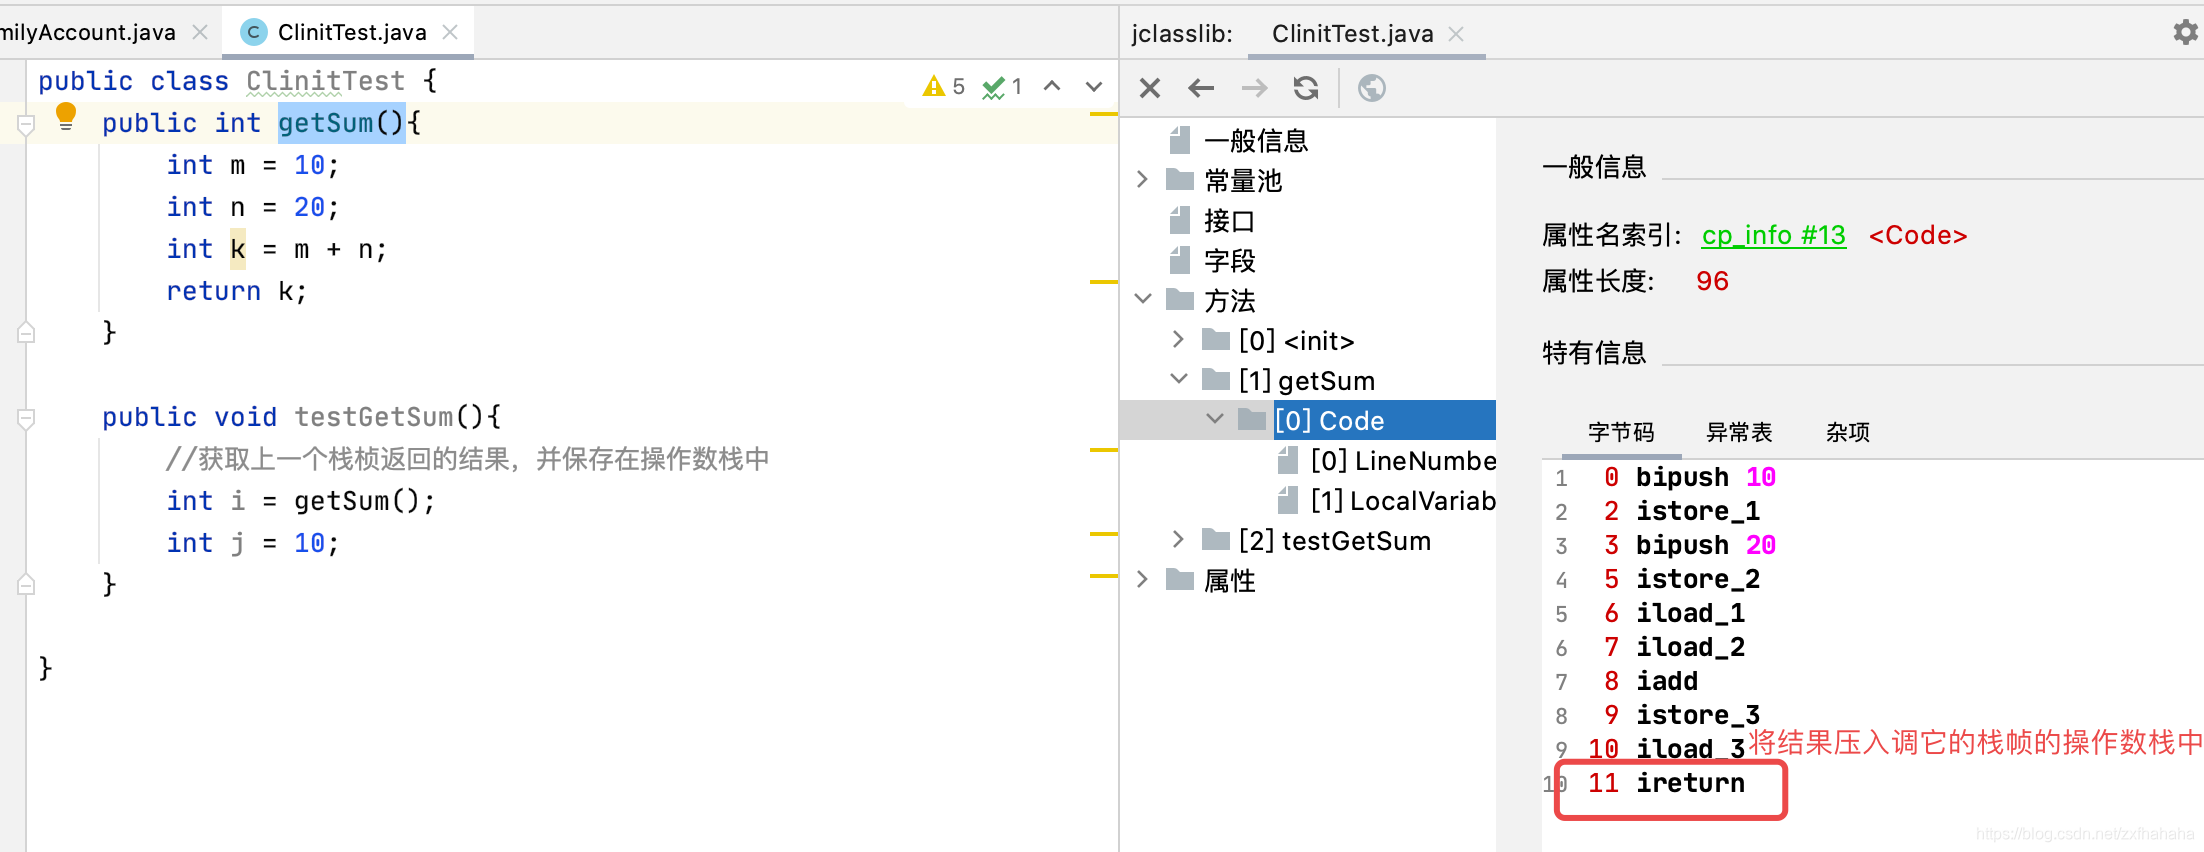Click the 'bipush 20' bytecode instruction
This screenshot has height=852, width=2204.
pos(1705,545)
